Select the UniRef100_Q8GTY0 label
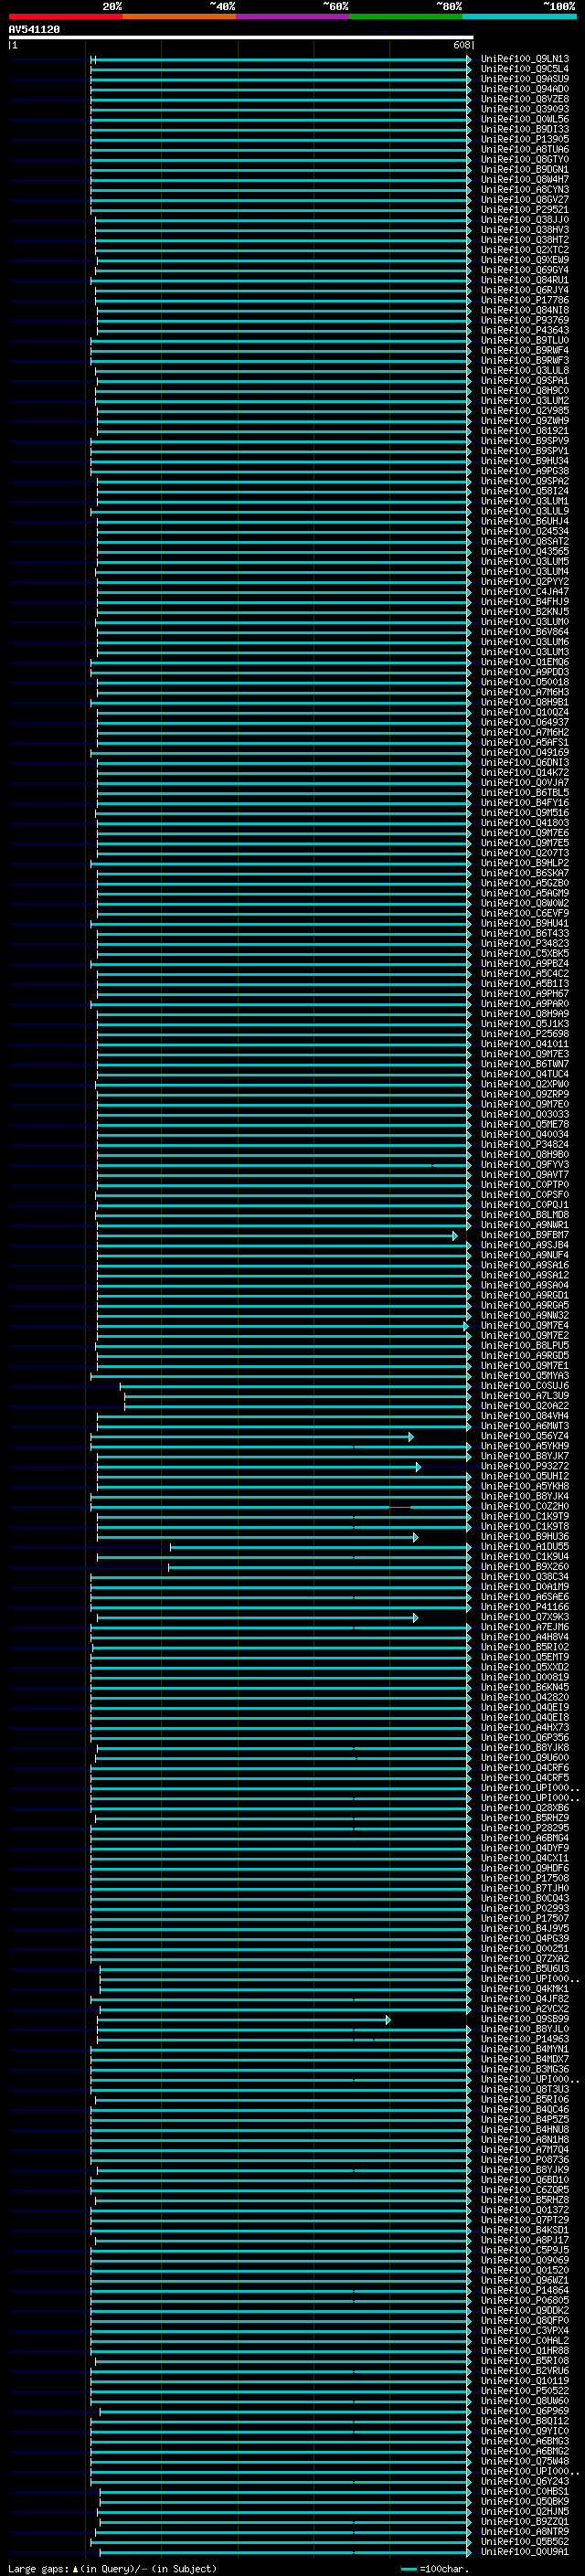 525,159
